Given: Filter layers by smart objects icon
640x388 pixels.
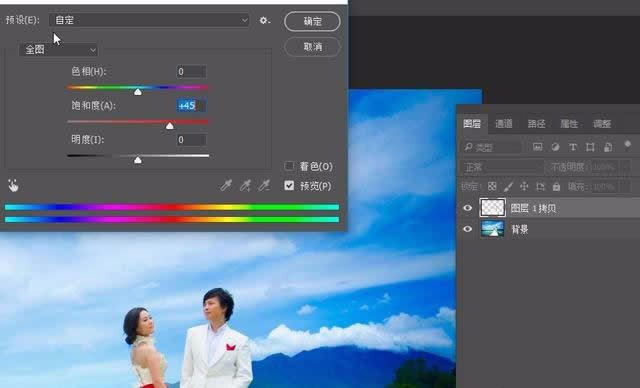Looking at the screenshot, I should pyautogui.click(x=608, y=147).
